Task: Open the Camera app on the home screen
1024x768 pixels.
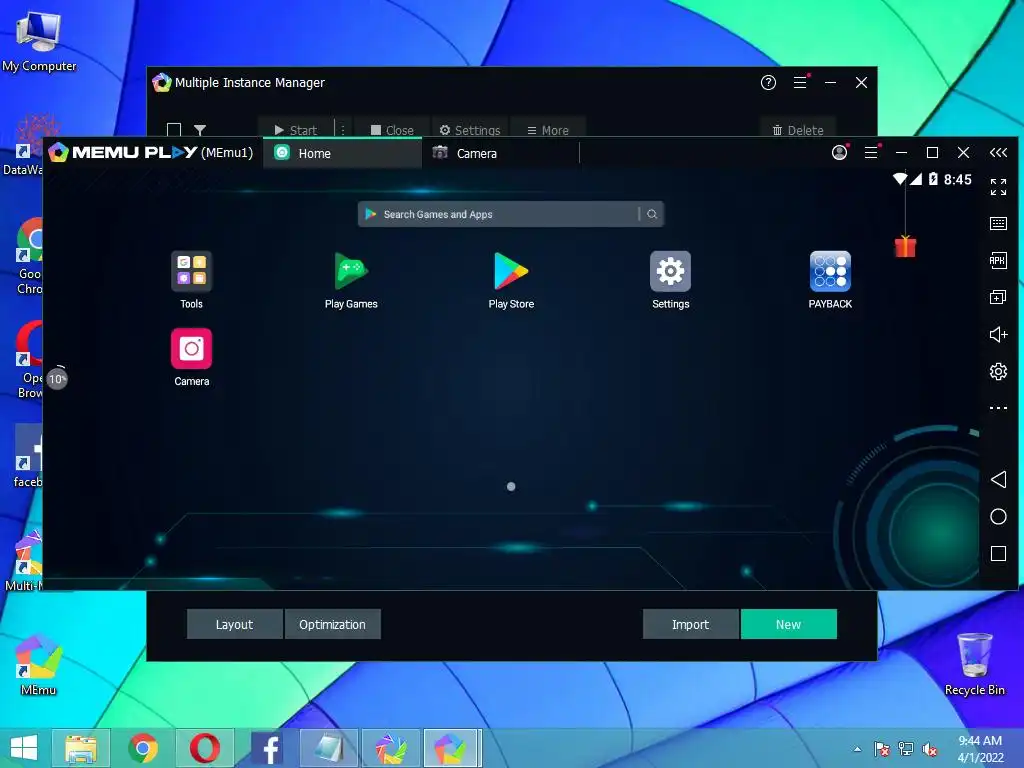Action: (191, 349)
